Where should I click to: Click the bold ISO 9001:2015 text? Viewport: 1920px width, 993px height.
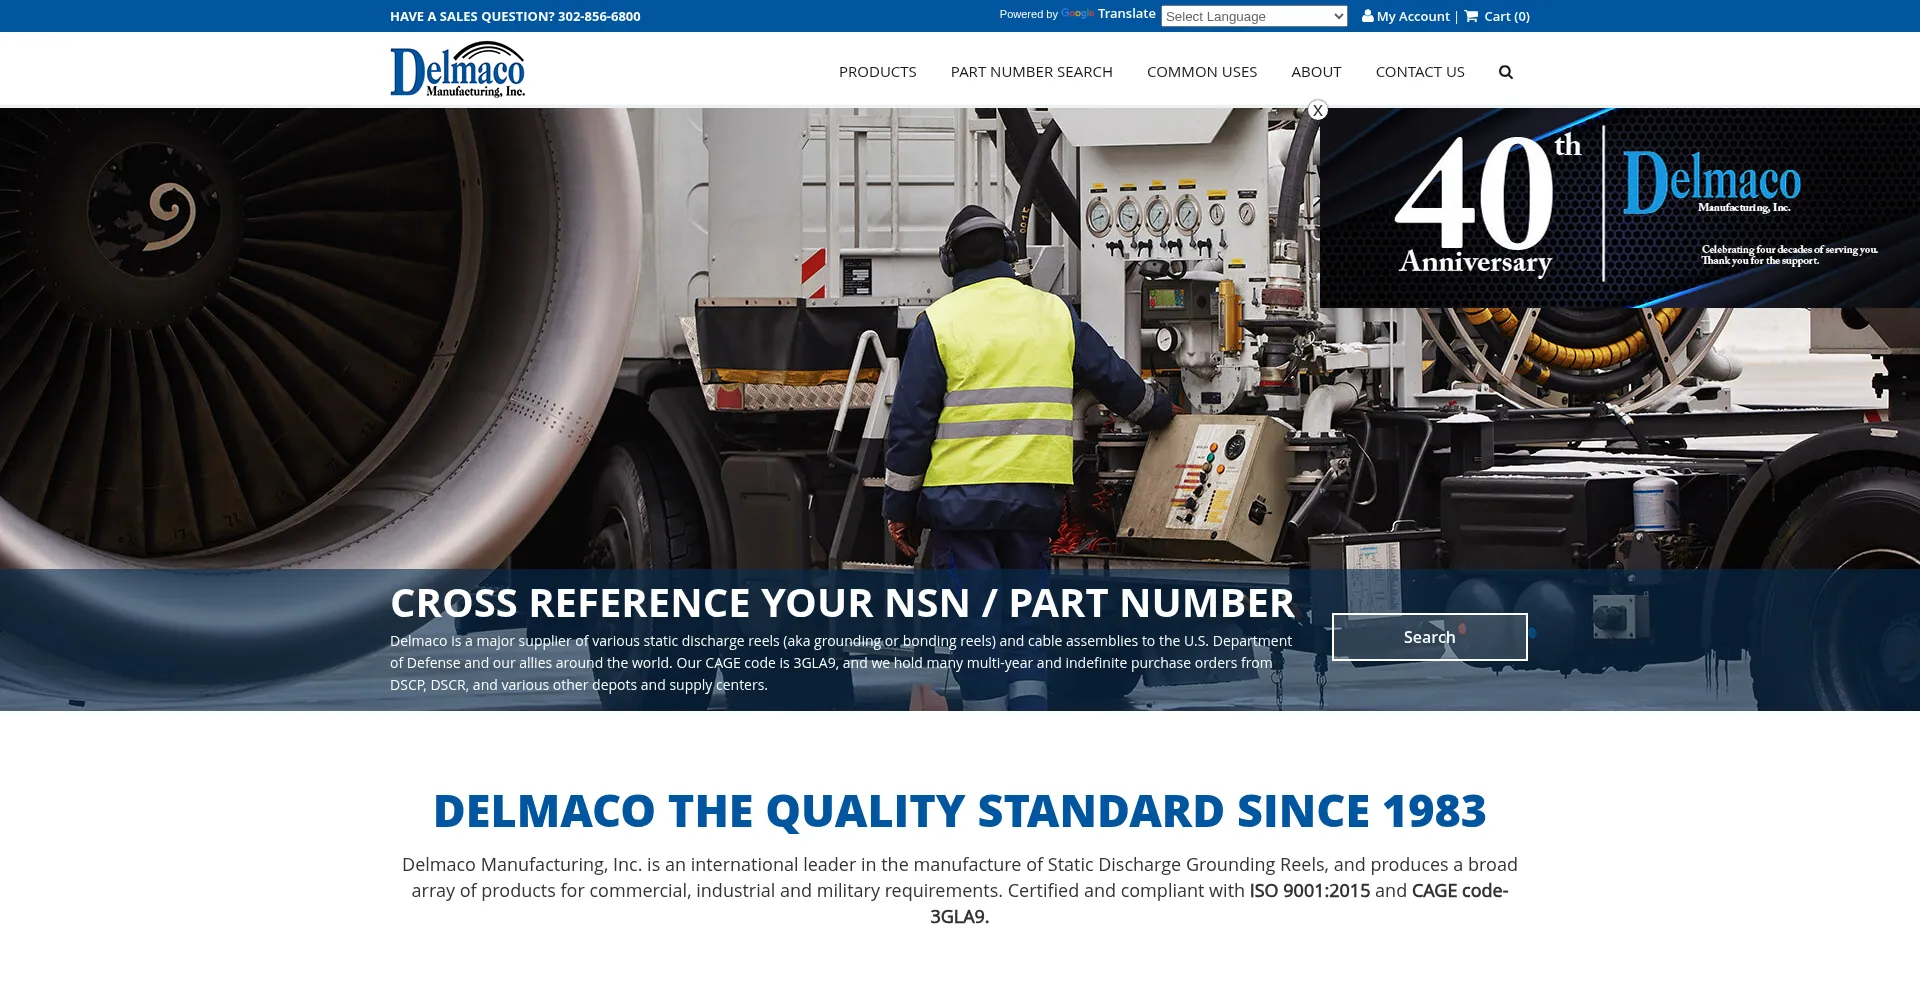click(x=1309, y=890)
